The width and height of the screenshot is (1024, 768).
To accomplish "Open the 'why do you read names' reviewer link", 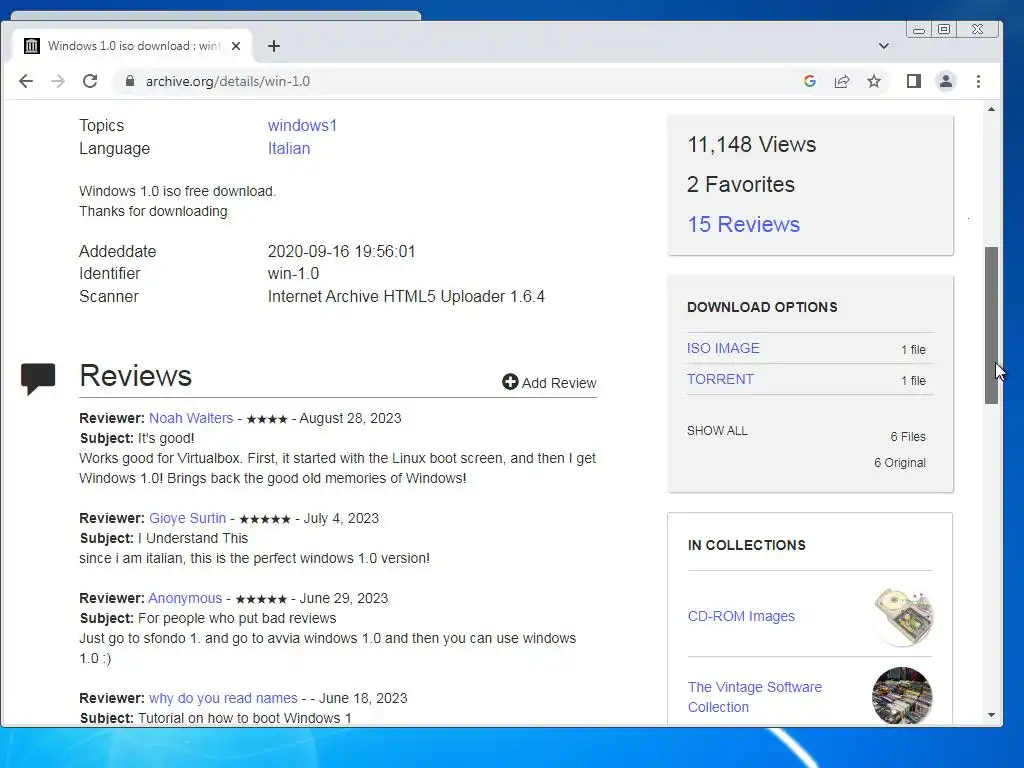I will 223,698.
